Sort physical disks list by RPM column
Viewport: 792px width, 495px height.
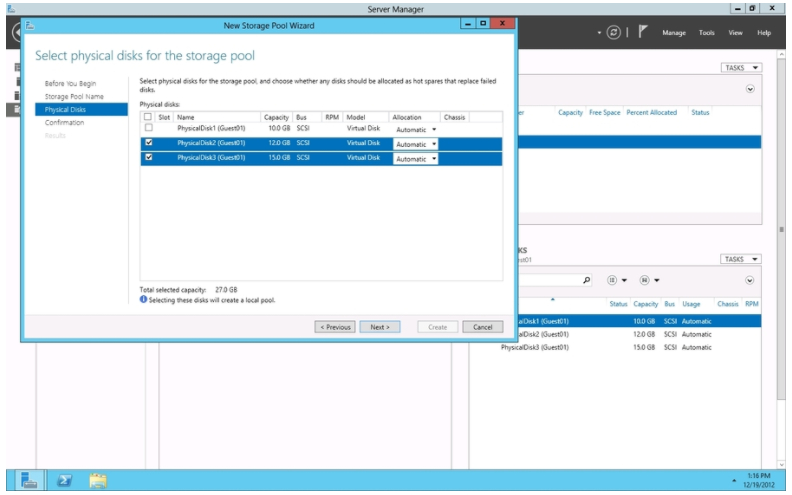pos(752,304)
